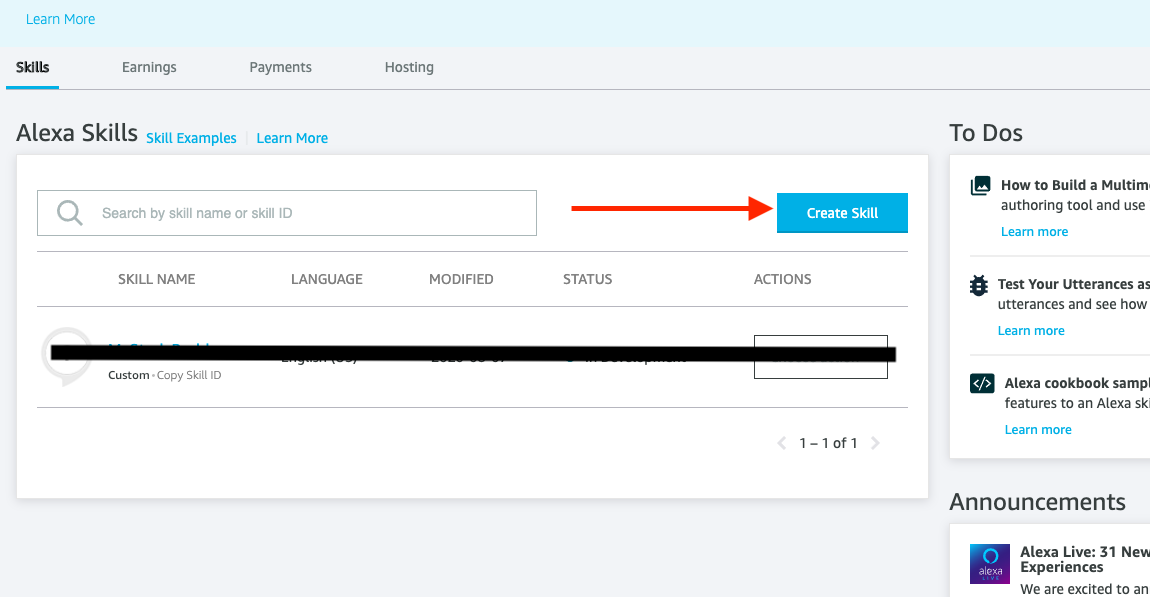Click Learn More in the top banner

click(60, 19)
